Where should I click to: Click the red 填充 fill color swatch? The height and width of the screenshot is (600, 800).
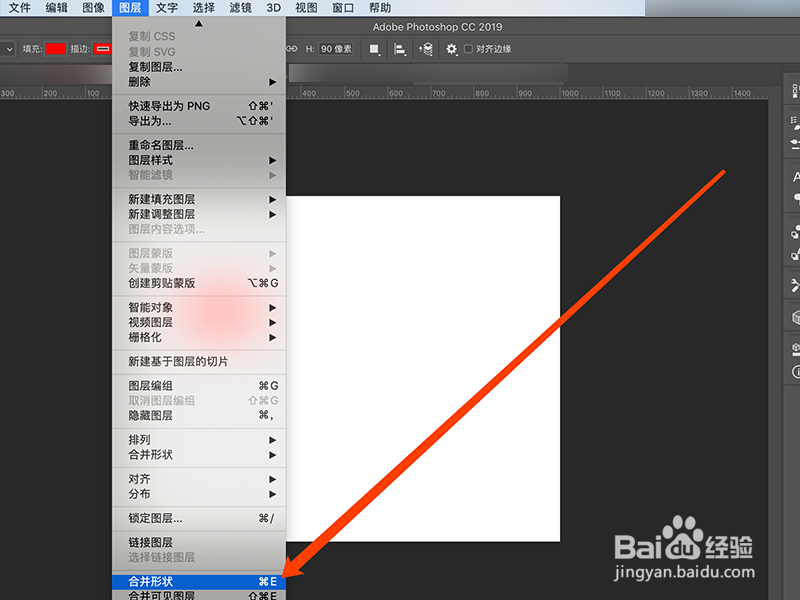[x=56, y=49]
